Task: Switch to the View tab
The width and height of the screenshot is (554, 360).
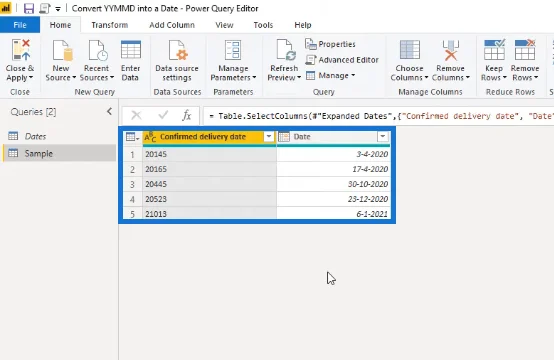Action: click(224, 25)
